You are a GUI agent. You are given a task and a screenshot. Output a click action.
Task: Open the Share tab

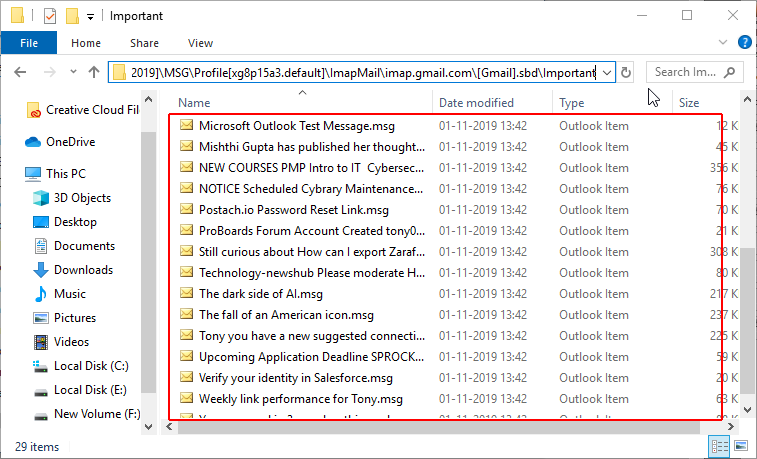144,43
